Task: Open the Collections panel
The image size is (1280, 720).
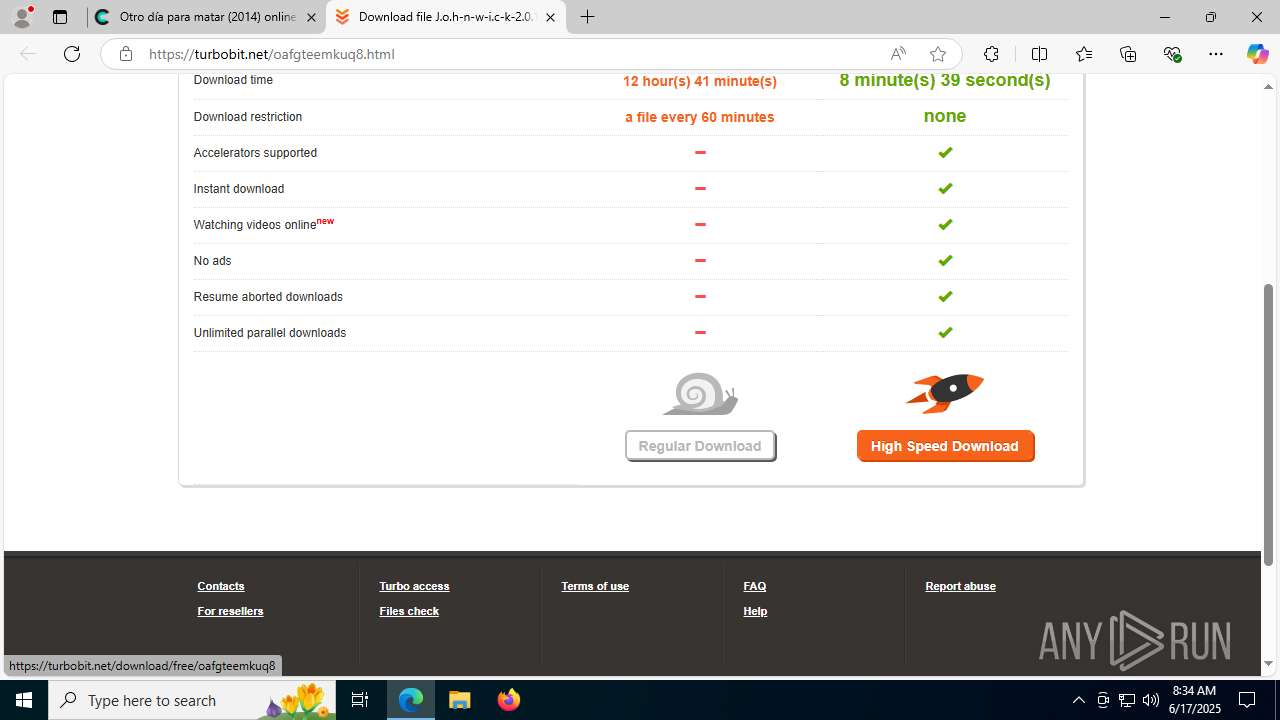Action: click(1128, 54)
